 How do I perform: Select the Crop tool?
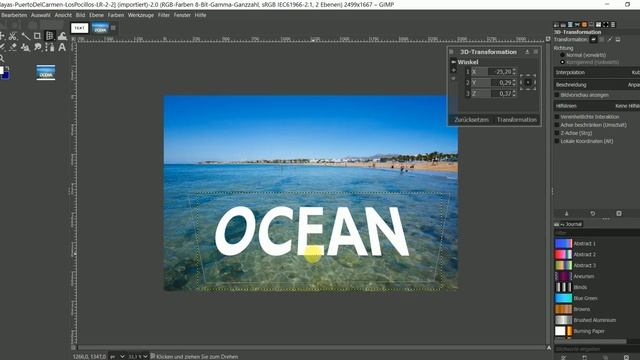click(x=37, y=36)
